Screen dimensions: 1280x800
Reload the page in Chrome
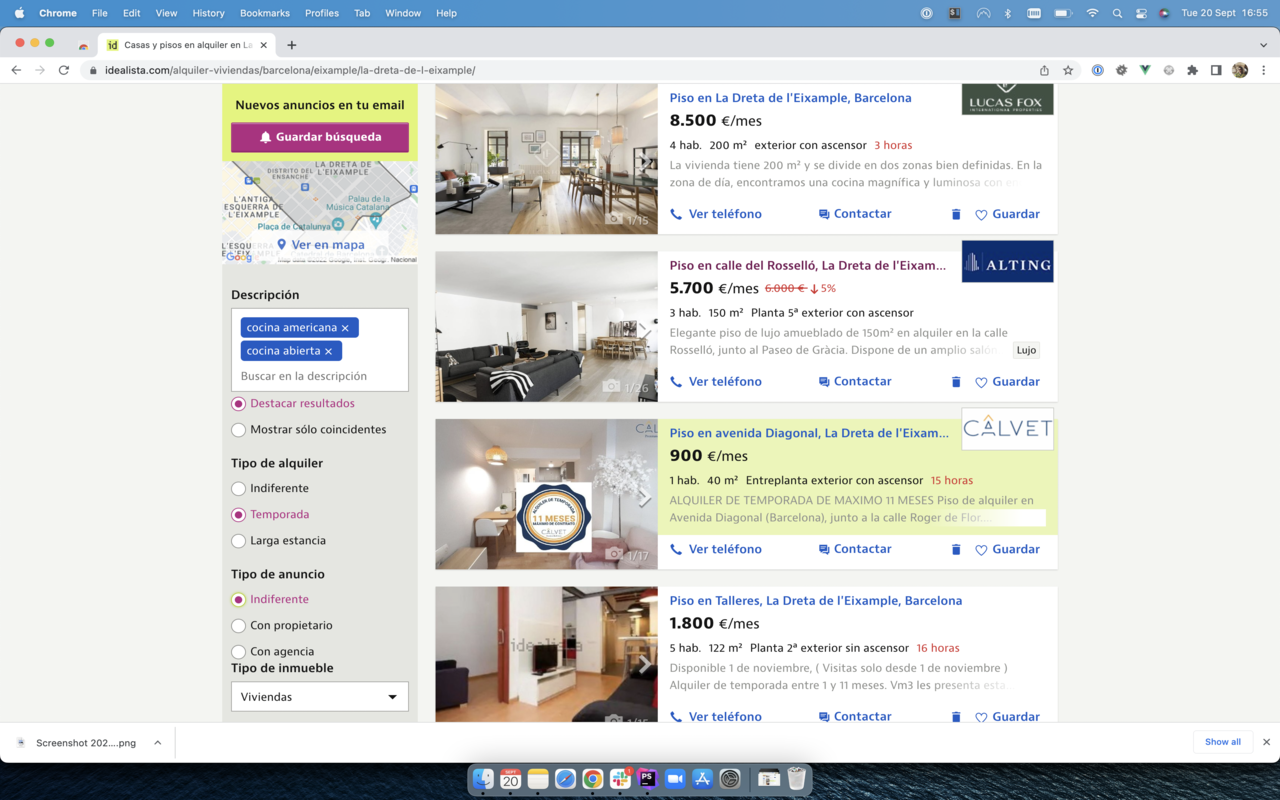pos(64,70)
